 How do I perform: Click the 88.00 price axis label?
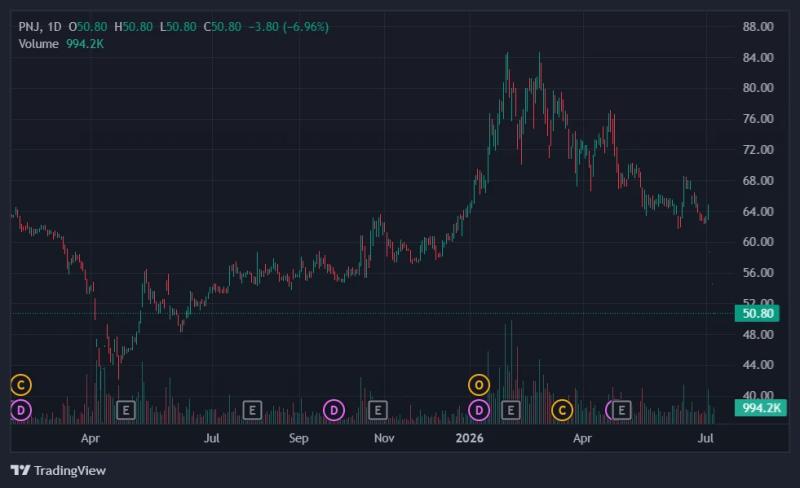point(758,27)
